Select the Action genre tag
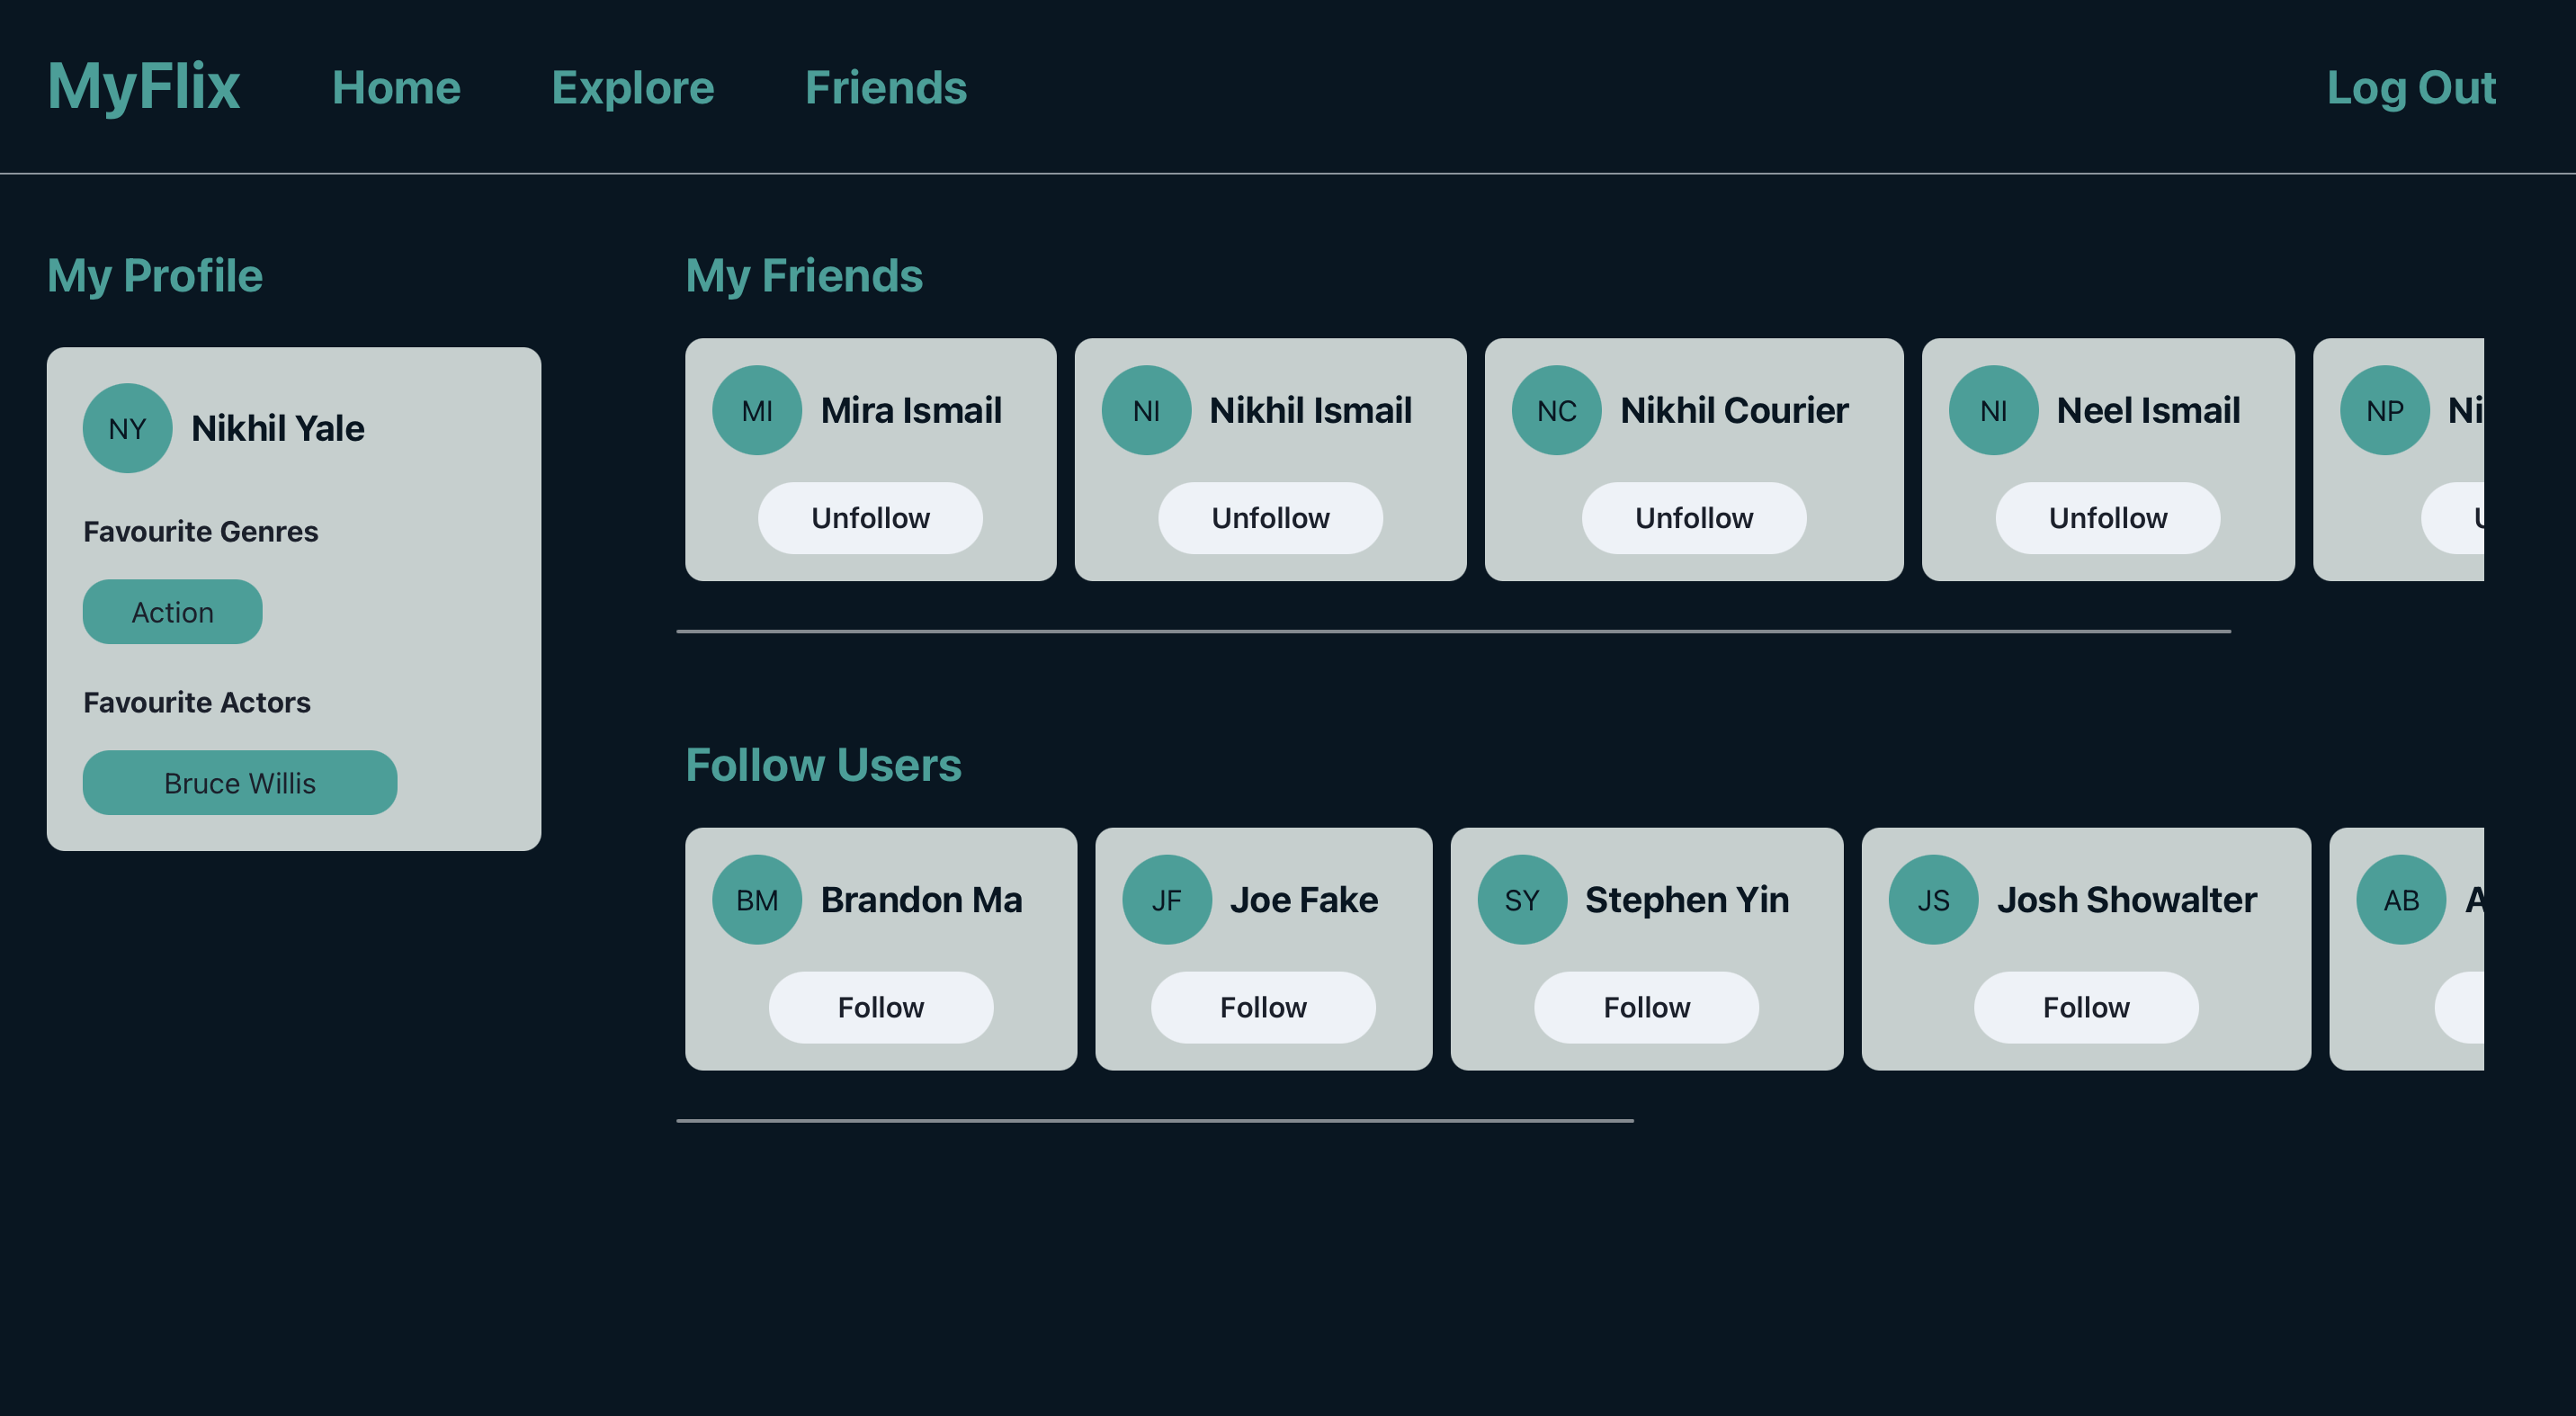2576x1416 pixels. [x=172, y=611]
